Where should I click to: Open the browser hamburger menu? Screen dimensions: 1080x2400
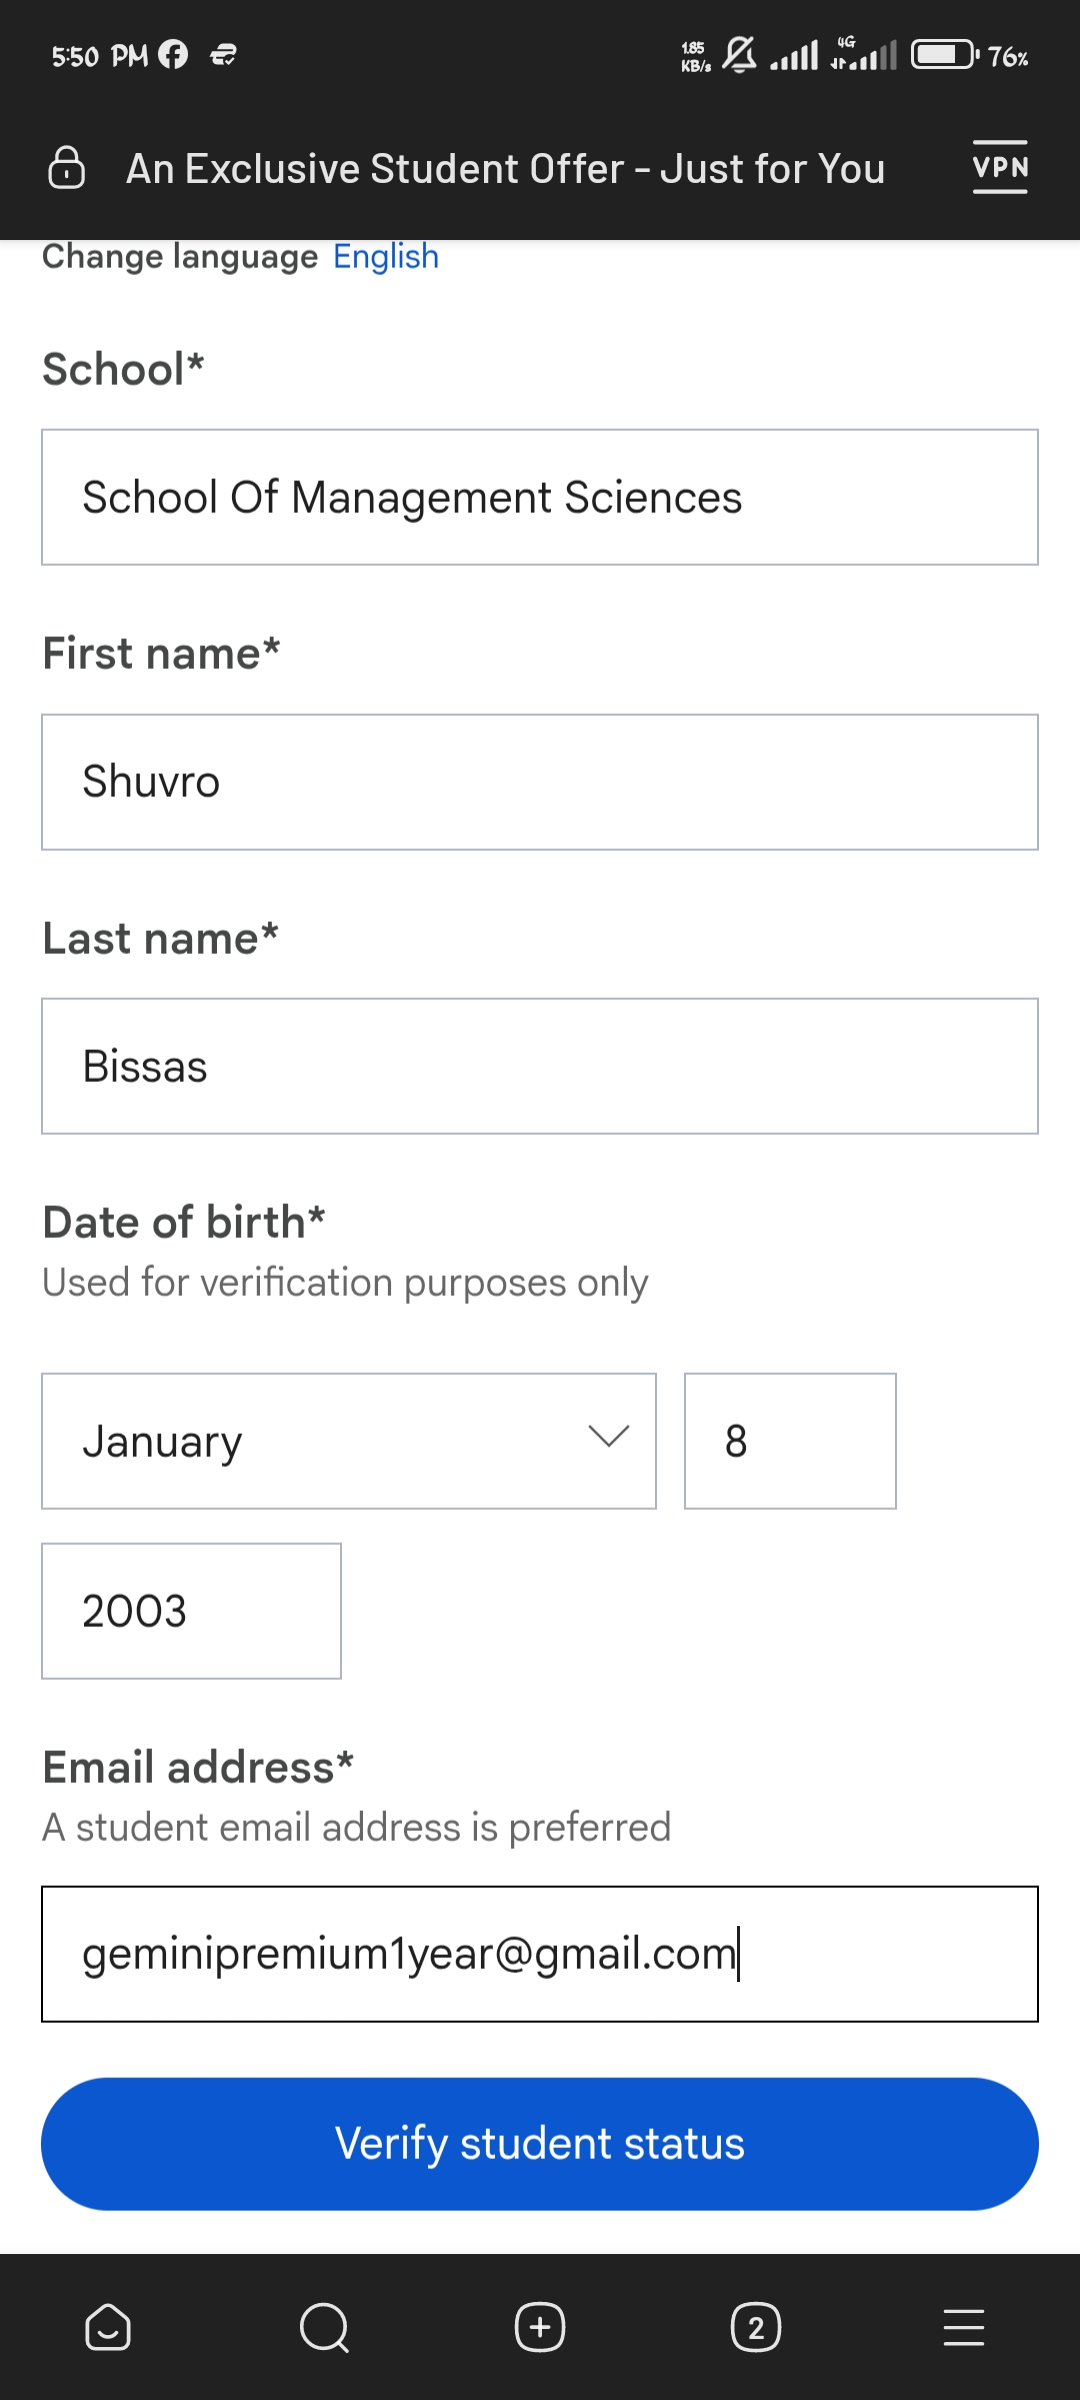click(964, 2327)
